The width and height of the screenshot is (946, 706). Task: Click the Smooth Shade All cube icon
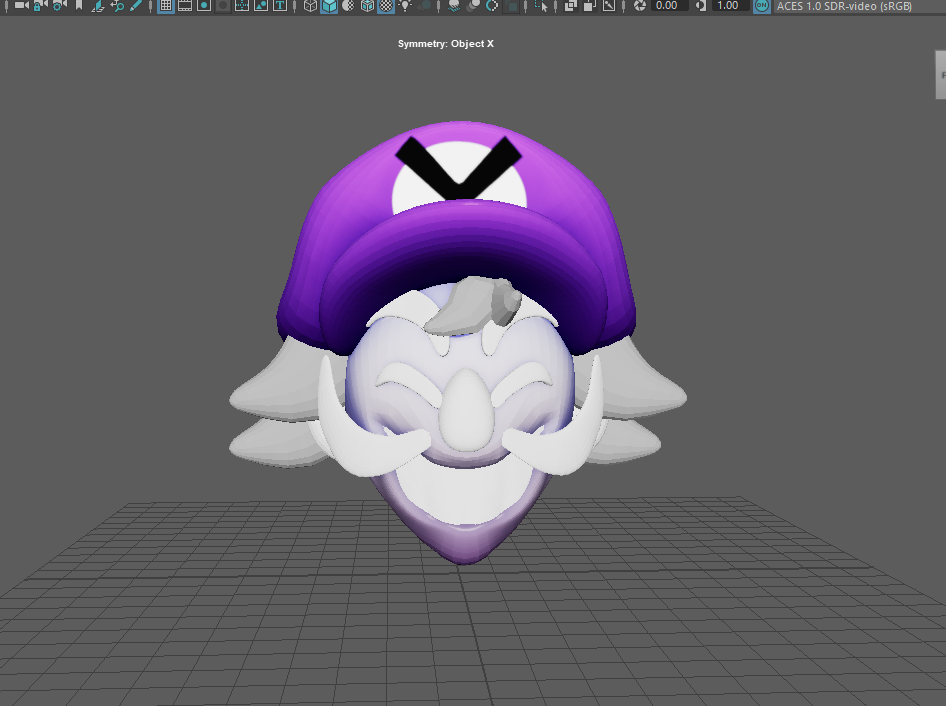[x=329, y=5]
